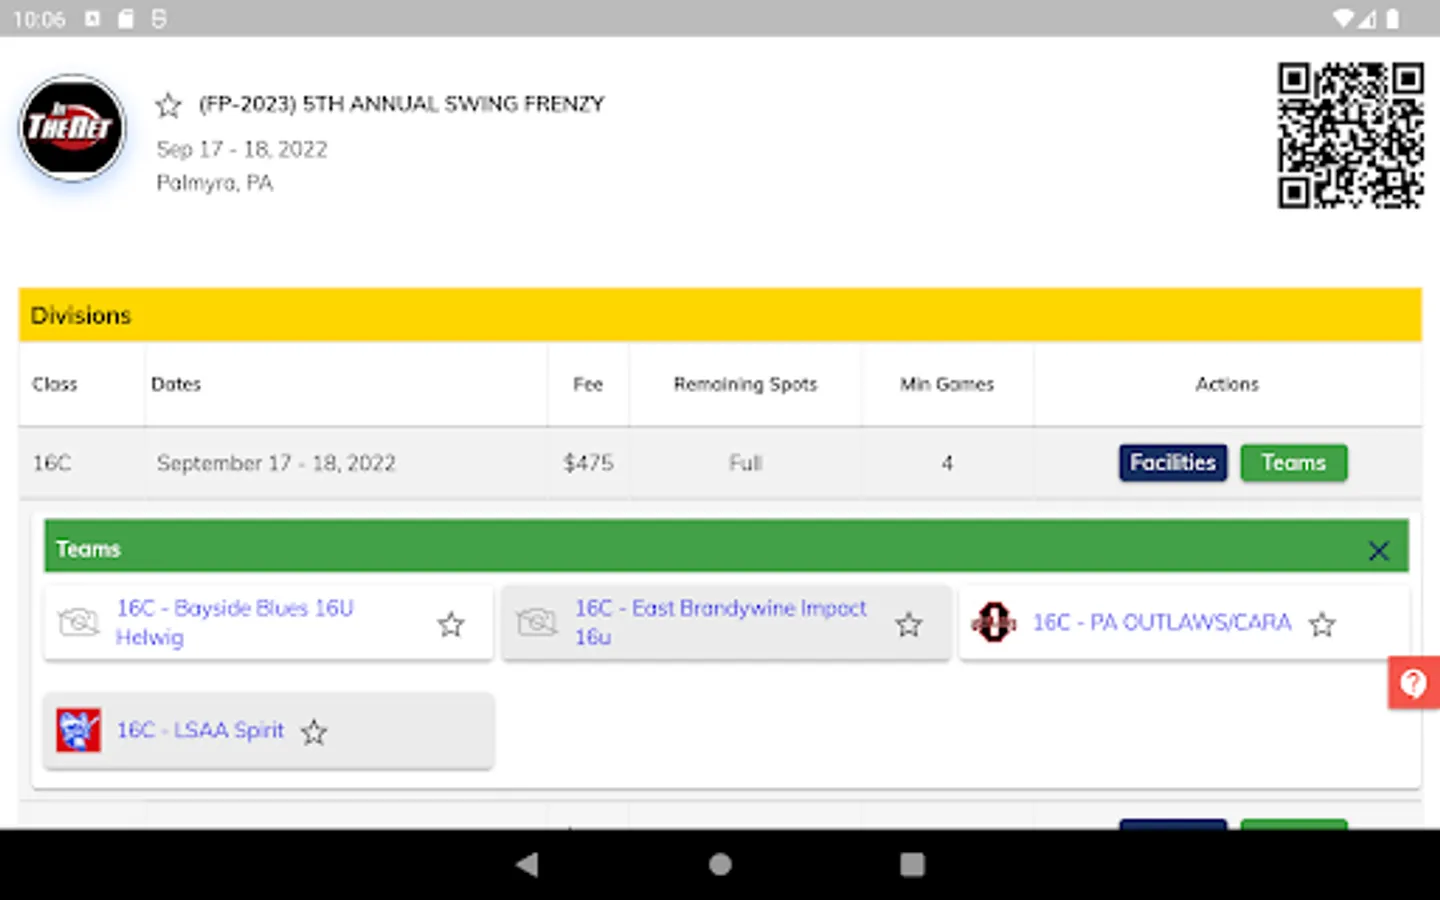Toggle the favorite star for PA OUTLAWS/CARA
Image resolution: width=1440 pixels, height=900 pixels.
pos(1322,624)
